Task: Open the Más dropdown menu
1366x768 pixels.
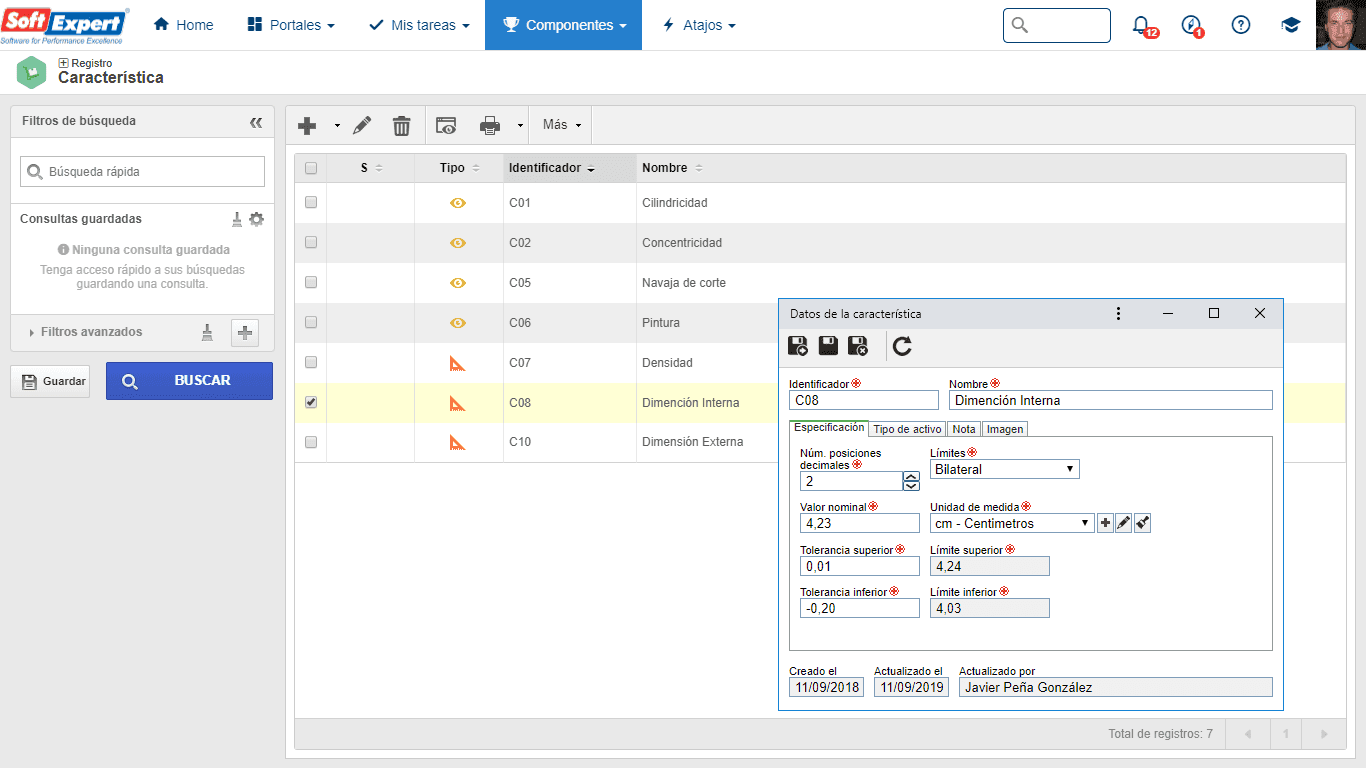Action: (x=562, y=125)
